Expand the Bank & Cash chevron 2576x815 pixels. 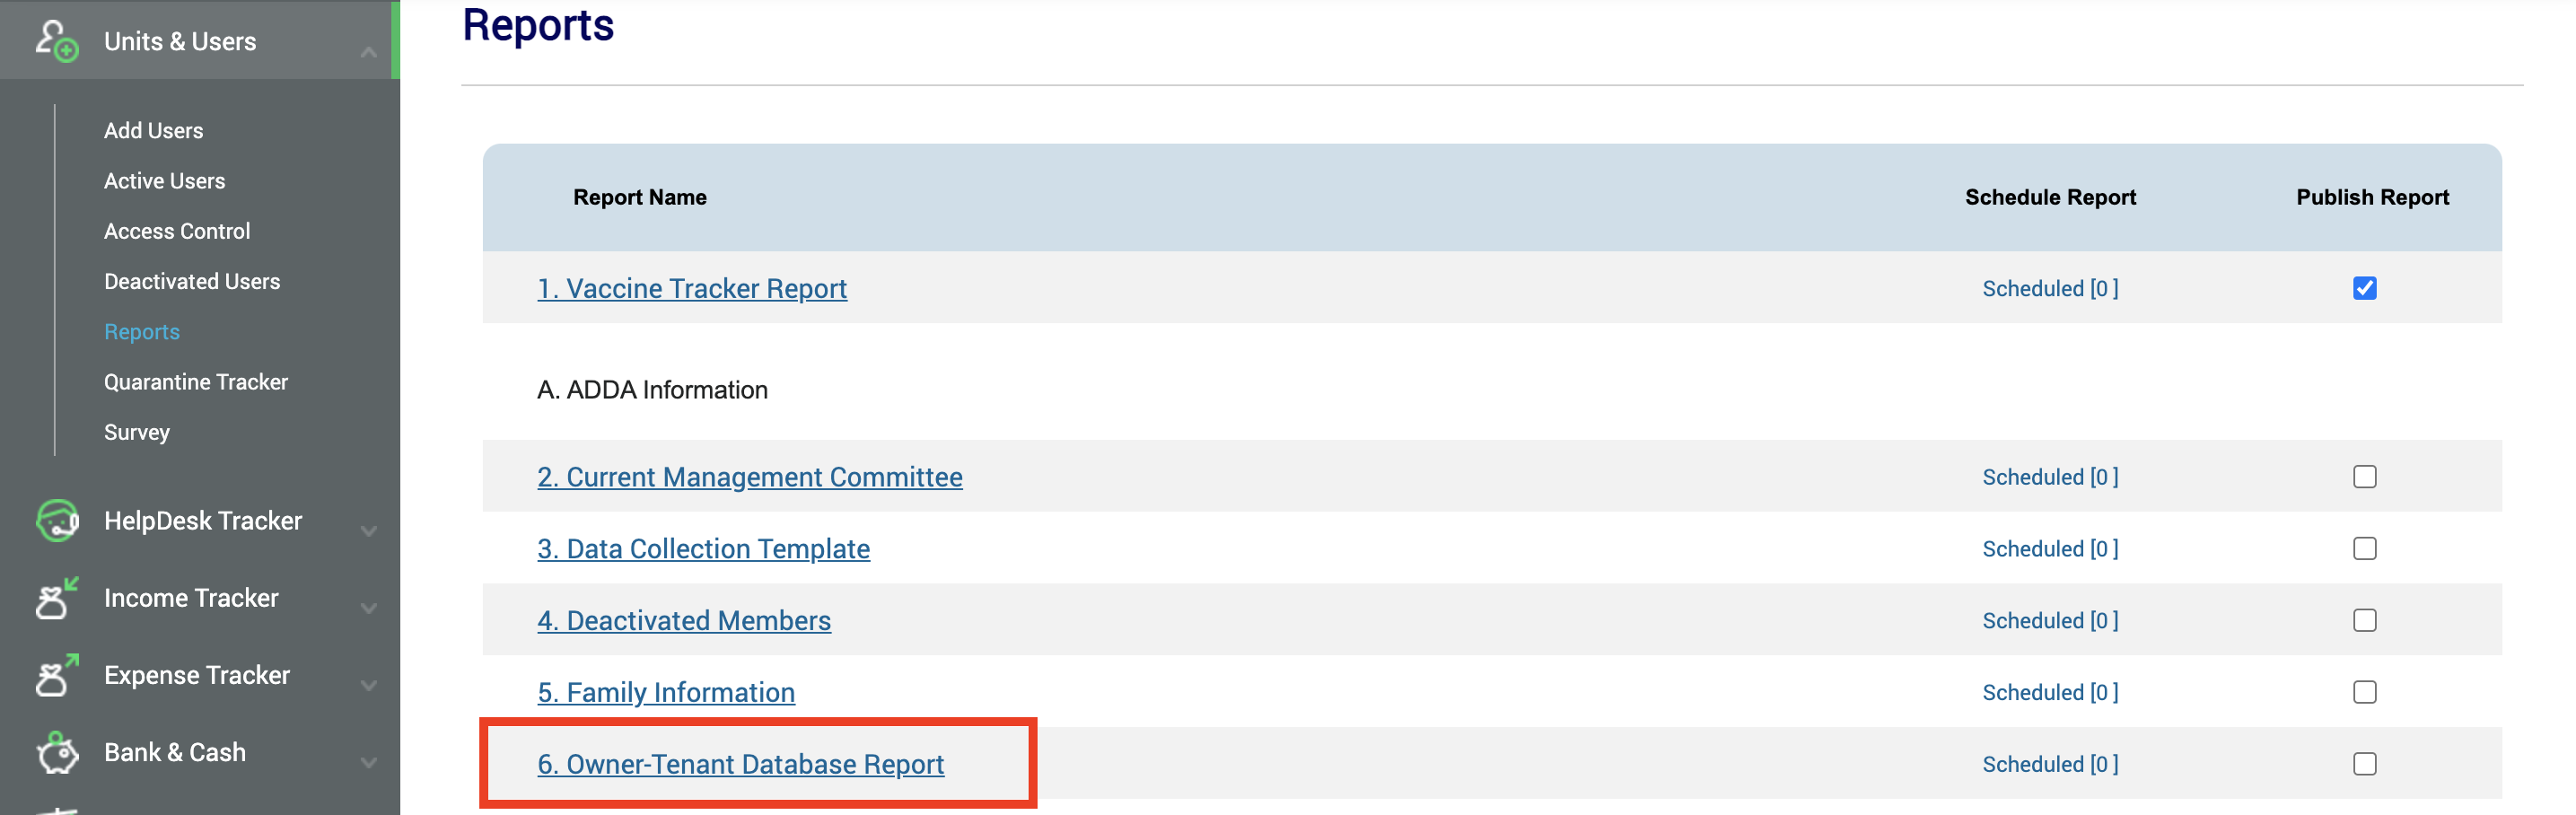click(x=368, y=762)
